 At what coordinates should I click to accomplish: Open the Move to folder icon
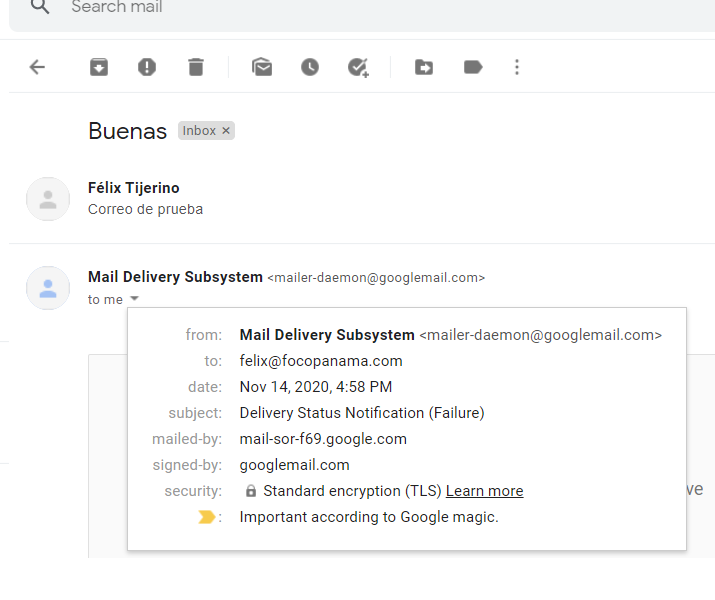(424, 67)
